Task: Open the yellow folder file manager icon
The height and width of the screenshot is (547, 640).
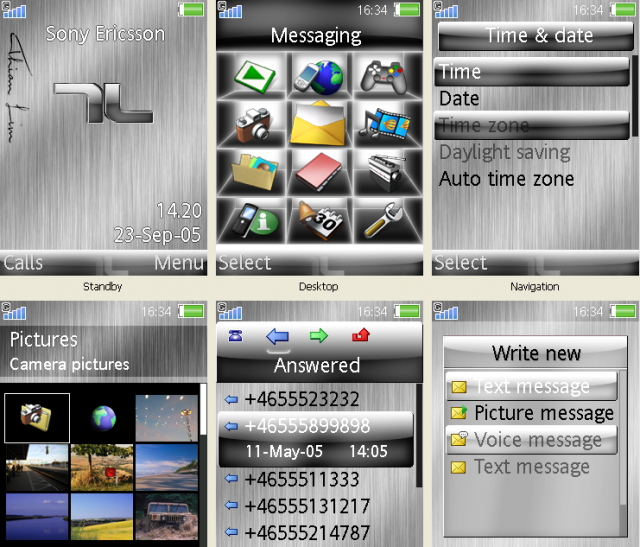Action: pos(255,171)
